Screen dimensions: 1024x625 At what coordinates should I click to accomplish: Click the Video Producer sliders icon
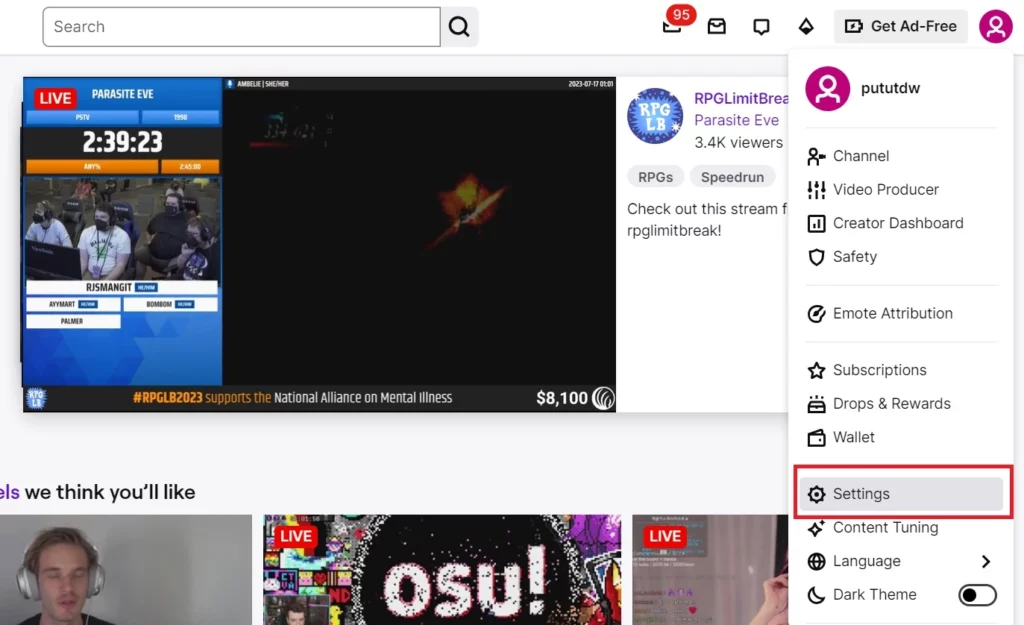(x=816, y=189)
